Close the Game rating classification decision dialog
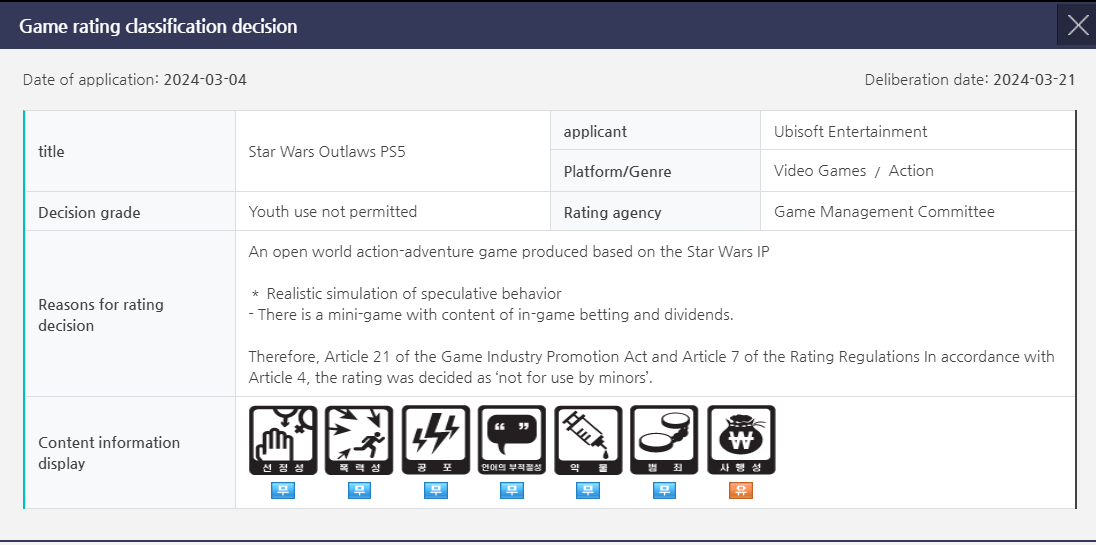The image size is (1096, 545). pyautogui.click(x=1077, y=25)
